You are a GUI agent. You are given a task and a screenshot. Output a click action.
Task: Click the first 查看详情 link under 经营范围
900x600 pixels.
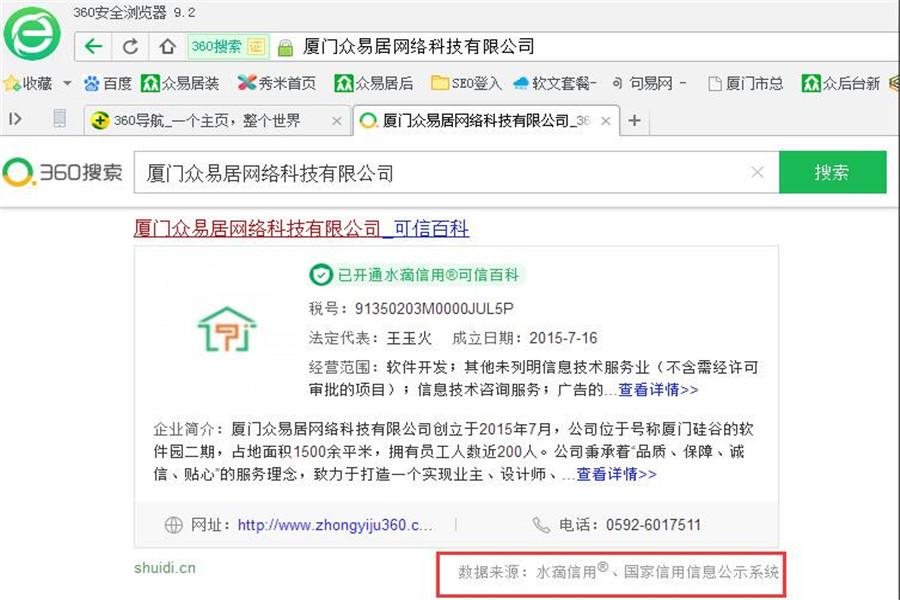pyautogui.click(x=658, y=389)
